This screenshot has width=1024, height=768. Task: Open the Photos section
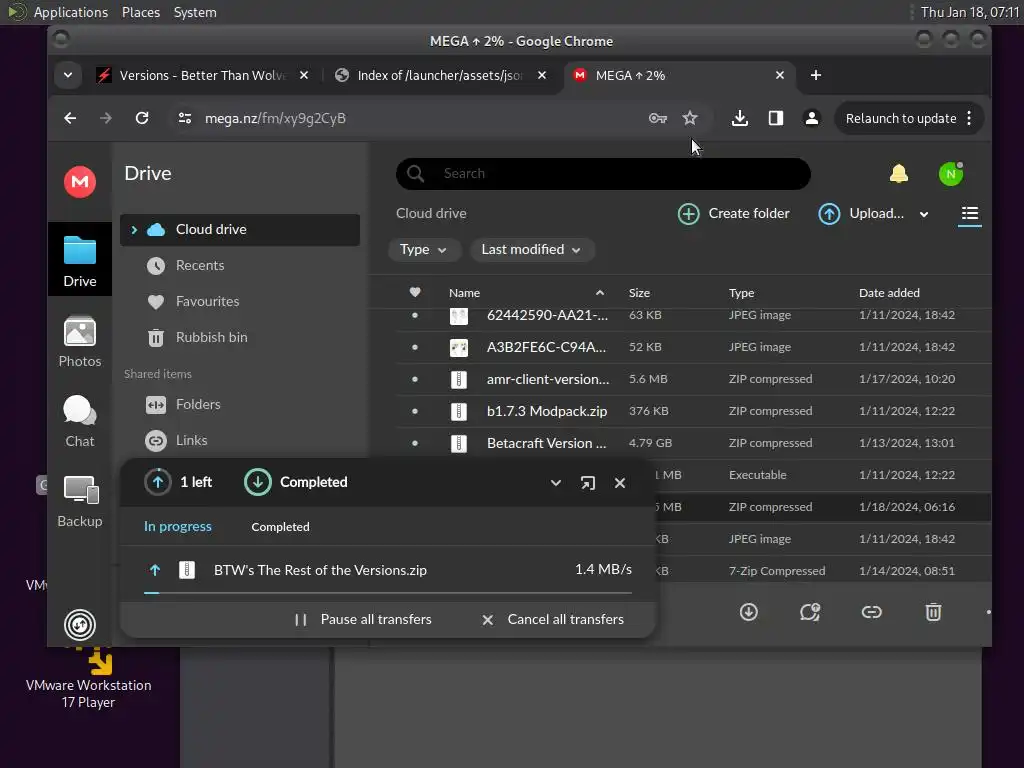[80, 342]
